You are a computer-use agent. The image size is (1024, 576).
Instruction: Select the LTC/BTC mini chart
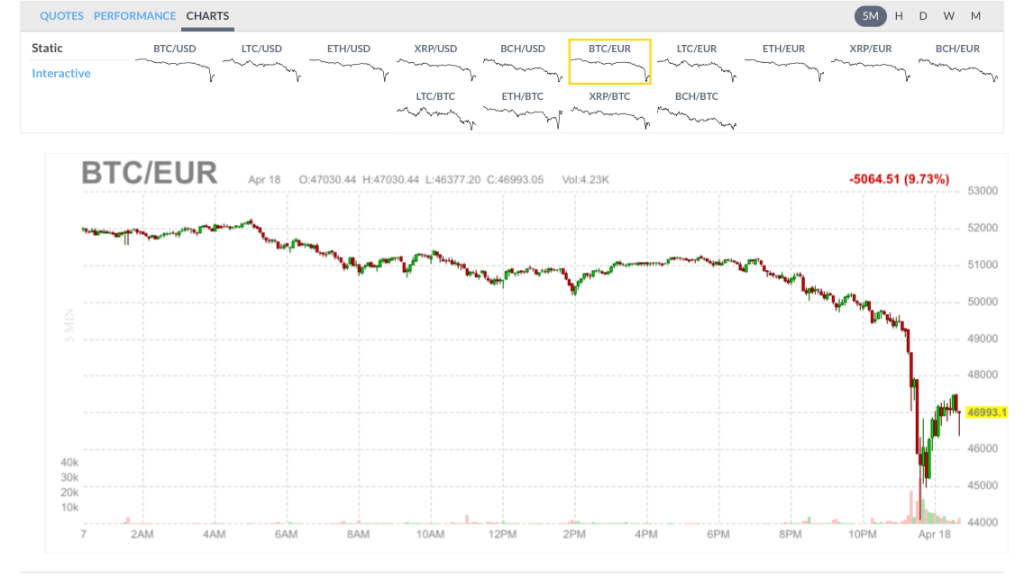(435, 111)
